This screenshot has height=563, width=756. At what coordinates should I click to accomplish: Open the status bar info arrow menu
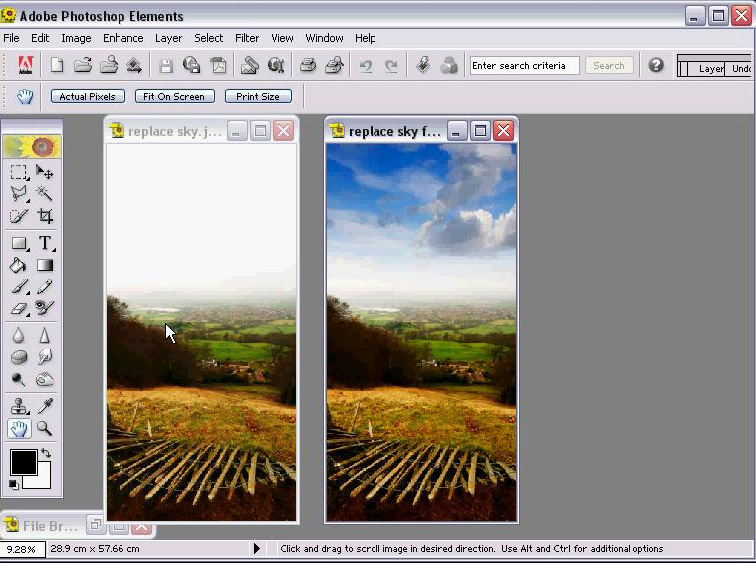coord(257,549)
